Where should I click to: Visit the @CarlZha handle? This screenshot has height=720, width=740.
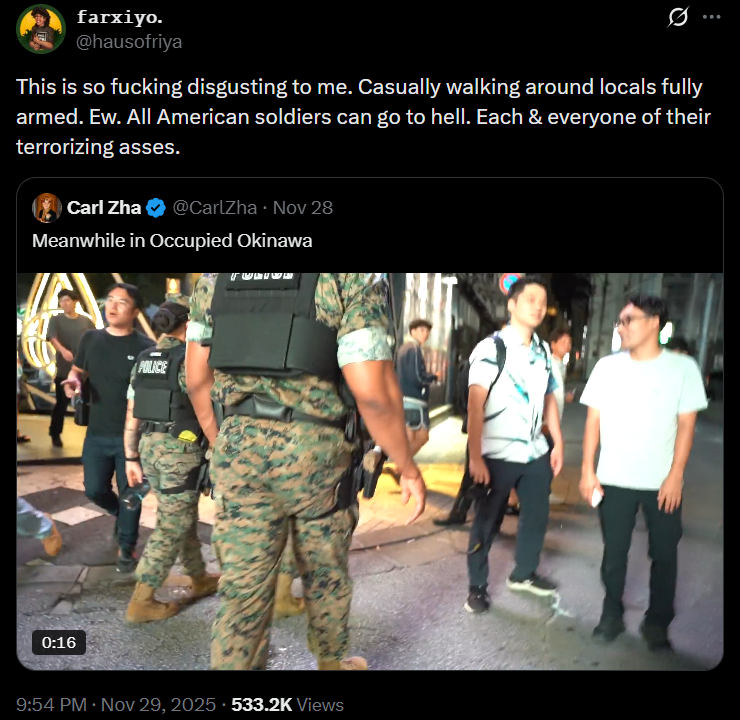215,208
